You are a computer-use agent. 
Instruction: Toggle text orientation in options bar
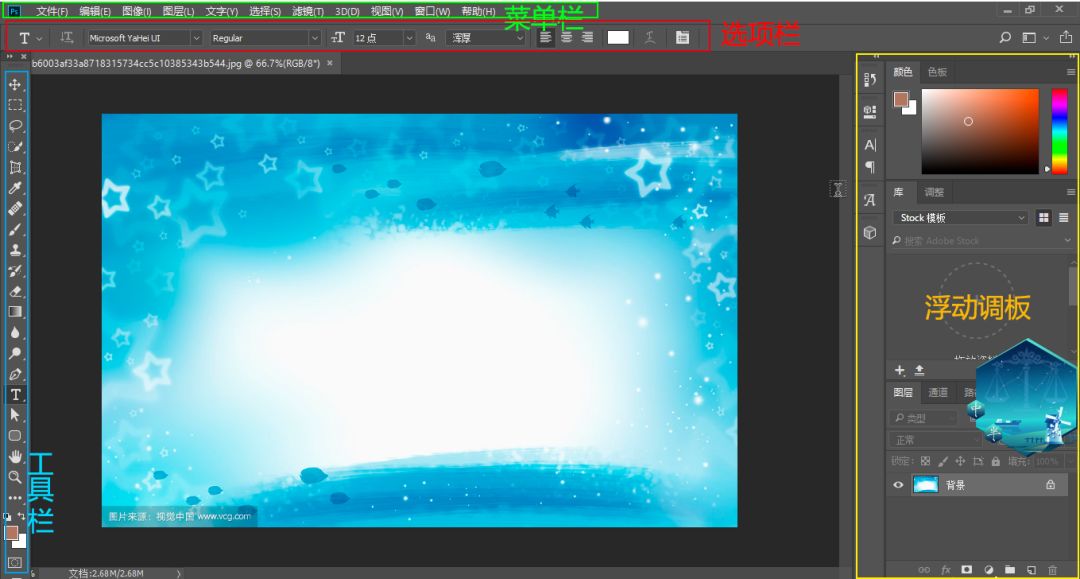[66, 38]
